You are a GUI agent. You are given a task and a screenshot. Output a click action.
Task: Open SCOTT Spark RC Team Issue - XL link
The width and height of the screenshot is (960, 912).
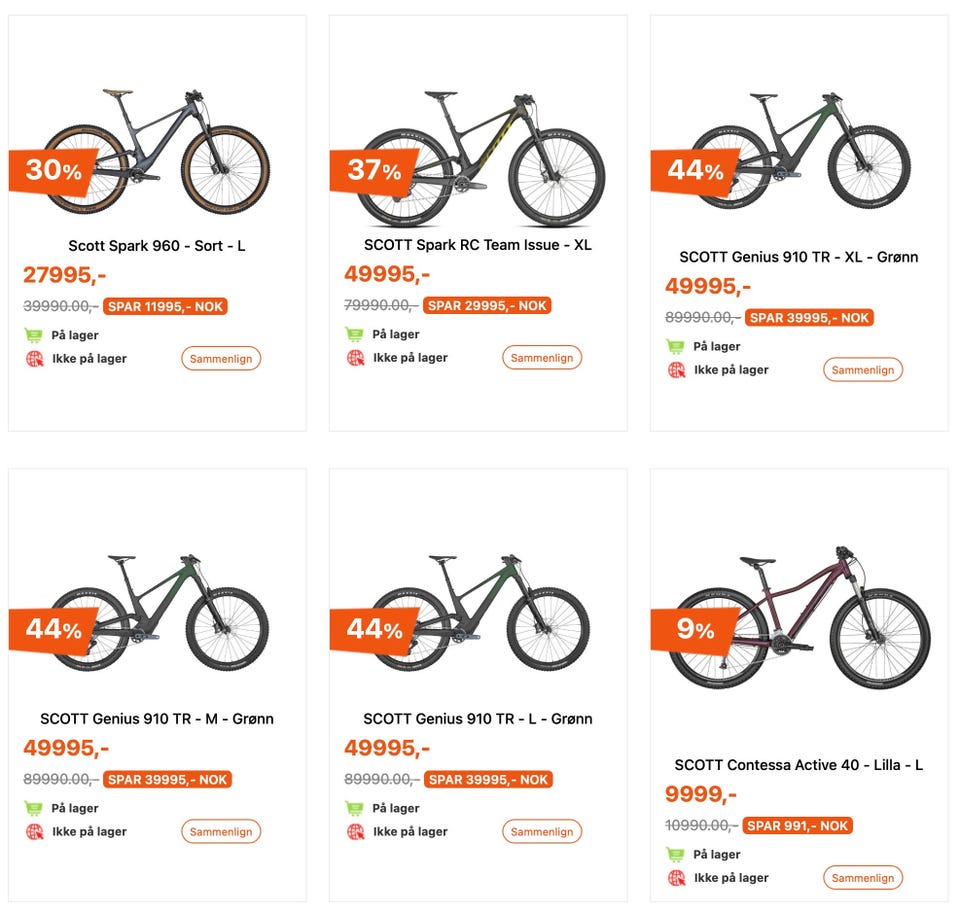[478, 245]
